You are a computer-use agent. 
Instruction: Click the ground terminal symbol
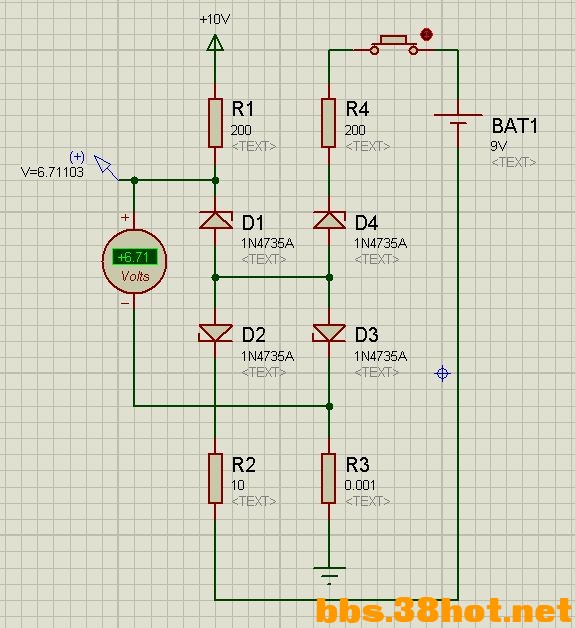pos(329,576)
